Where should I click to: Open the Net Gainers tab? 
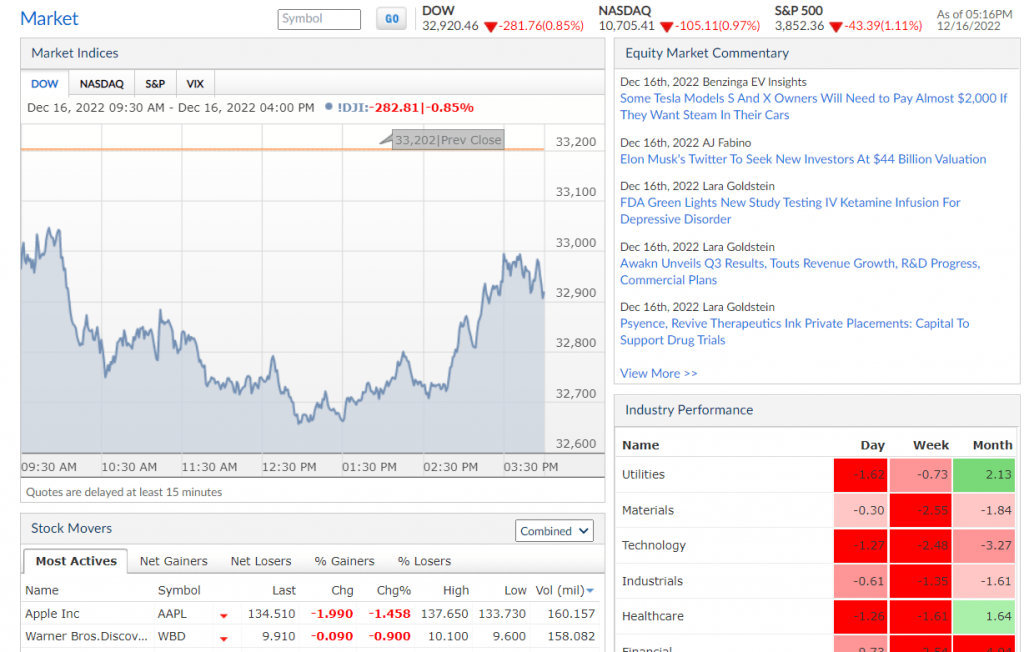pos(174,561)
